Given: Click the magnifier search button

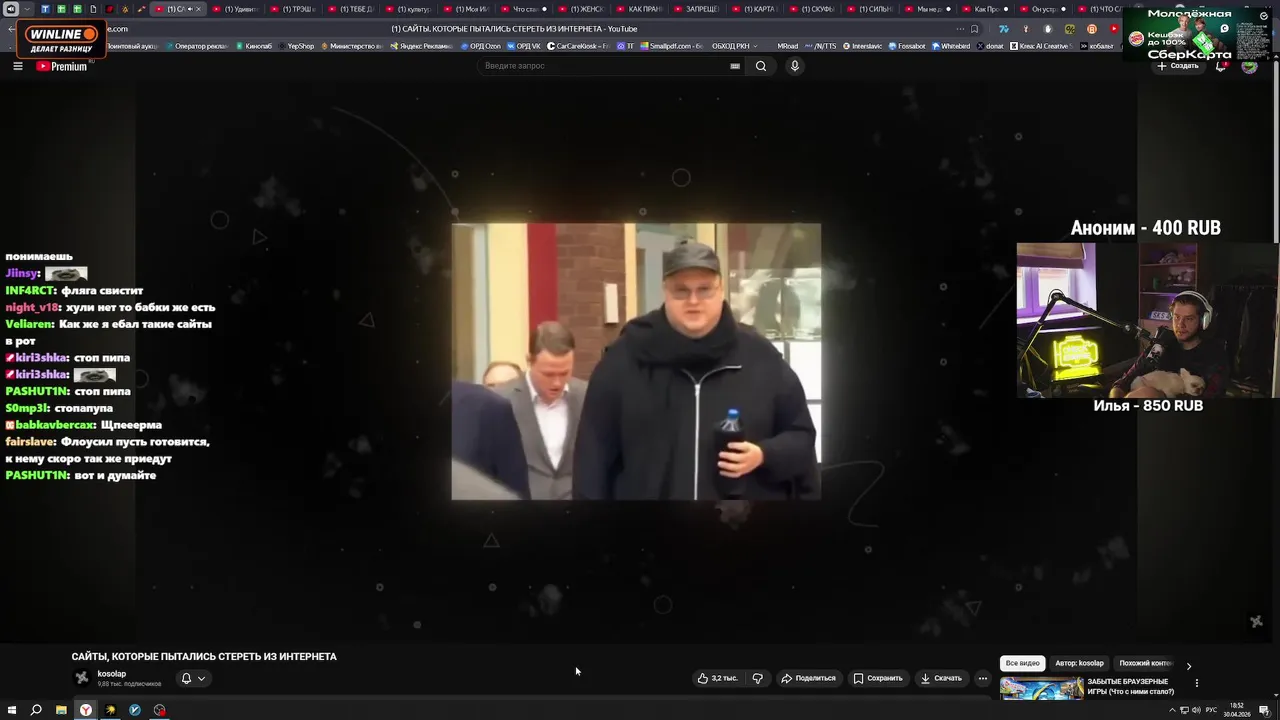Looking at the screenshot, I should coord(761,66).
